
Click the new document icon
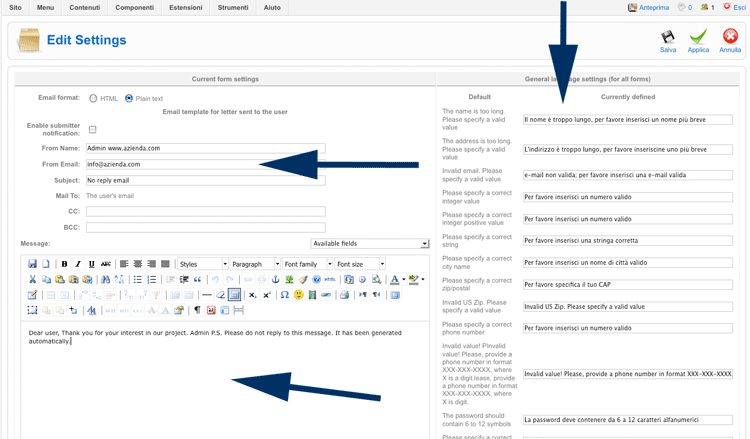click(x=46, y=264)
